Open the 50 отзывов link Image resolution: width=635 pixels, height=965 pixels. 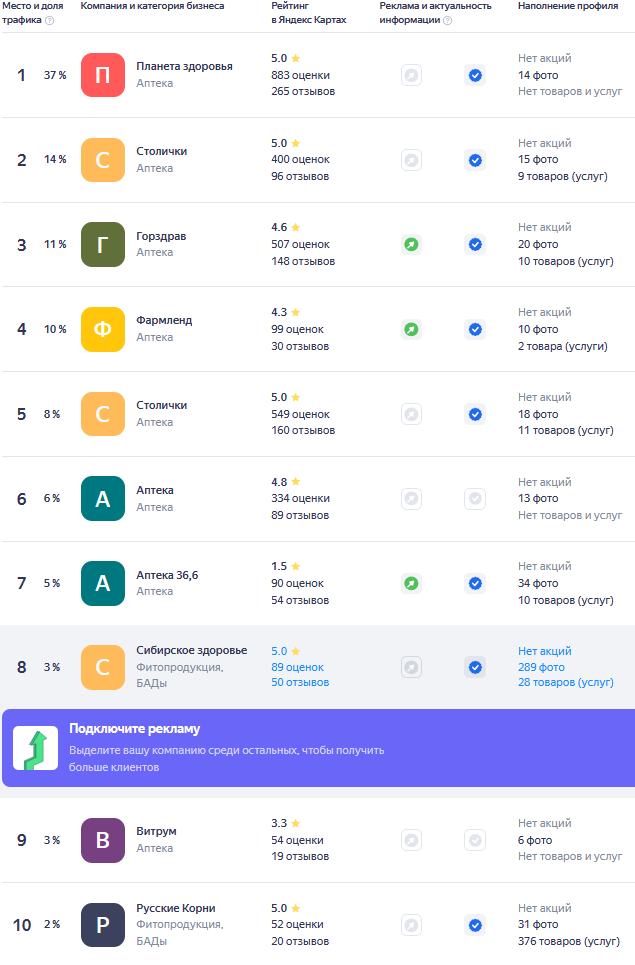(x=300, y=683)
